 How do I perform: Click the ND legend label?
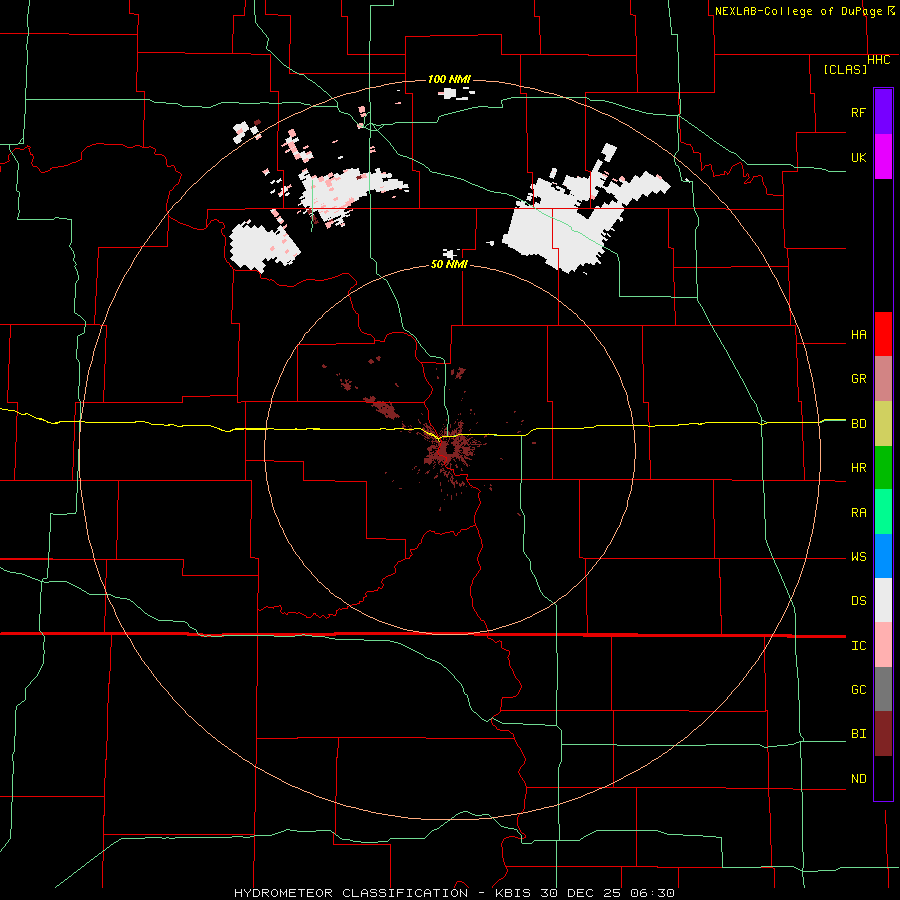[858, 779]
